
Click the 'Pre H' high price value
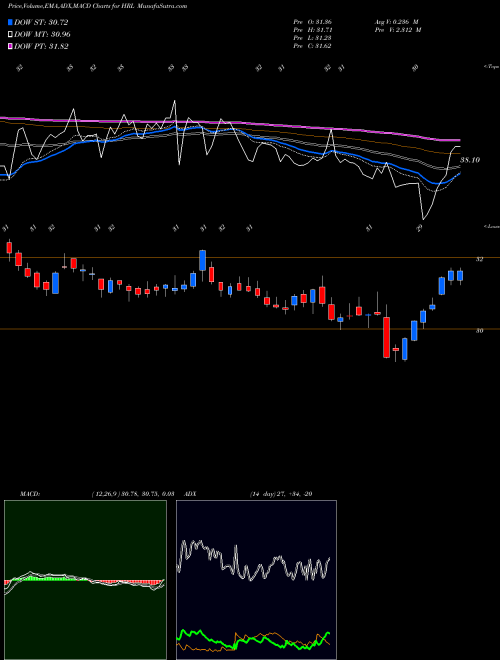[x=313, y=30]
